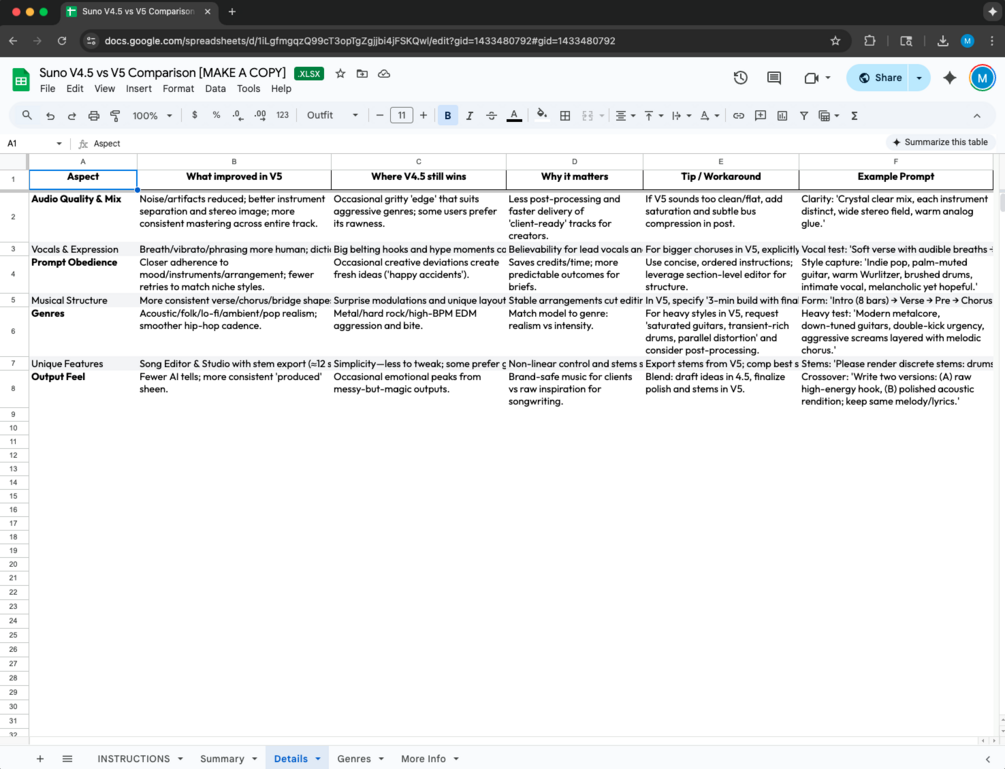The height and width of the screenshot is (769, 1005).
Task: Open horizontal align dropdown
Action: 625,116
